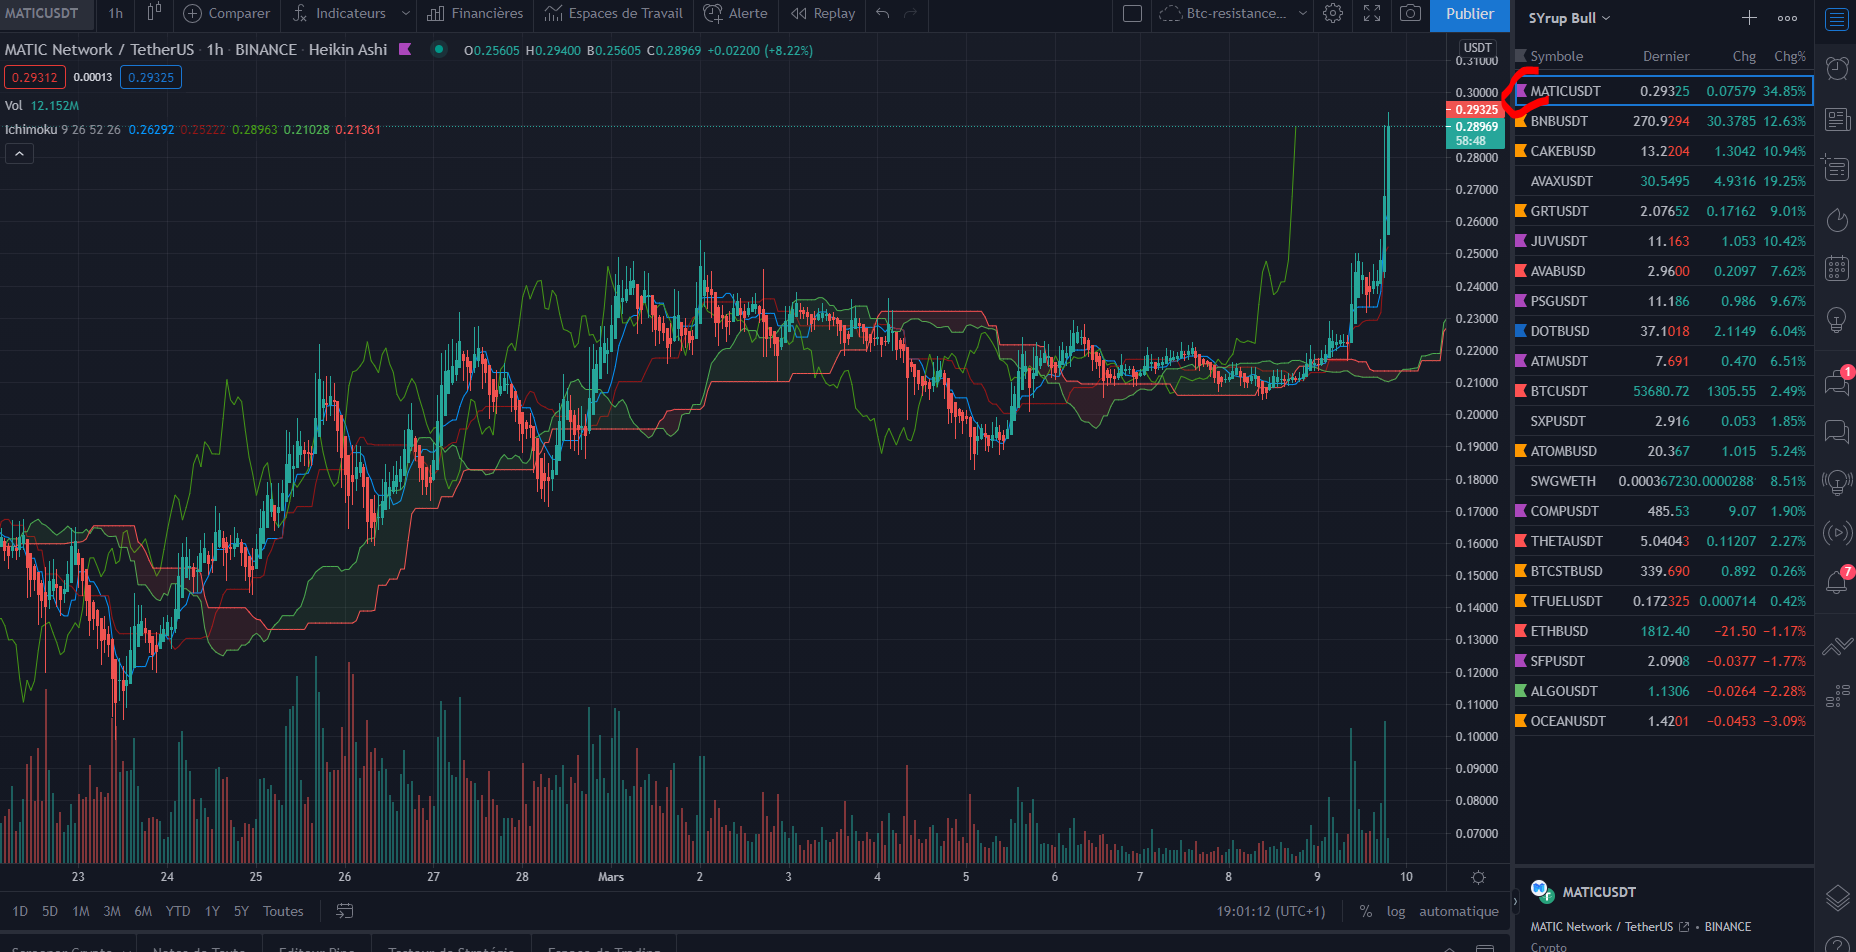Open the ideas lightbulb sidebar icon
The width and height of the screenshot is (1856, 952).
click(1837, 319)
